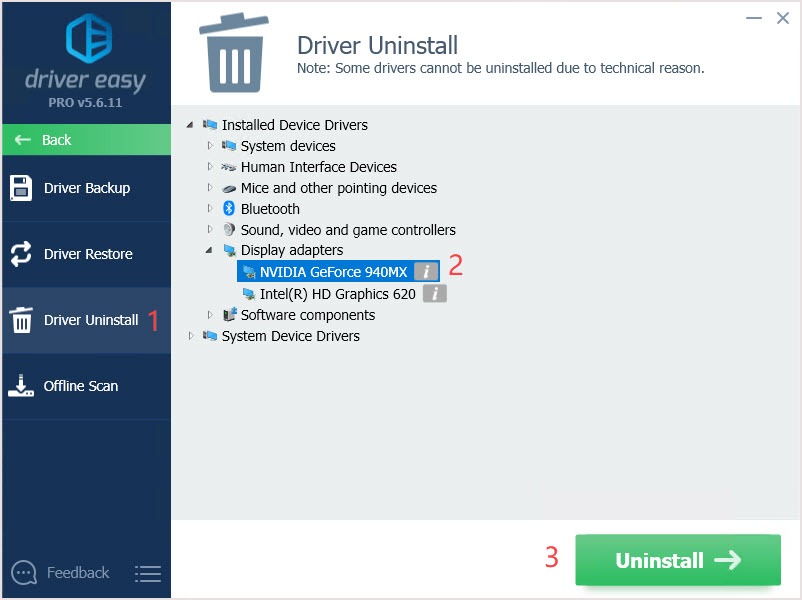
Task: Expand the System devices tree node
Action: tap(210, 146)
